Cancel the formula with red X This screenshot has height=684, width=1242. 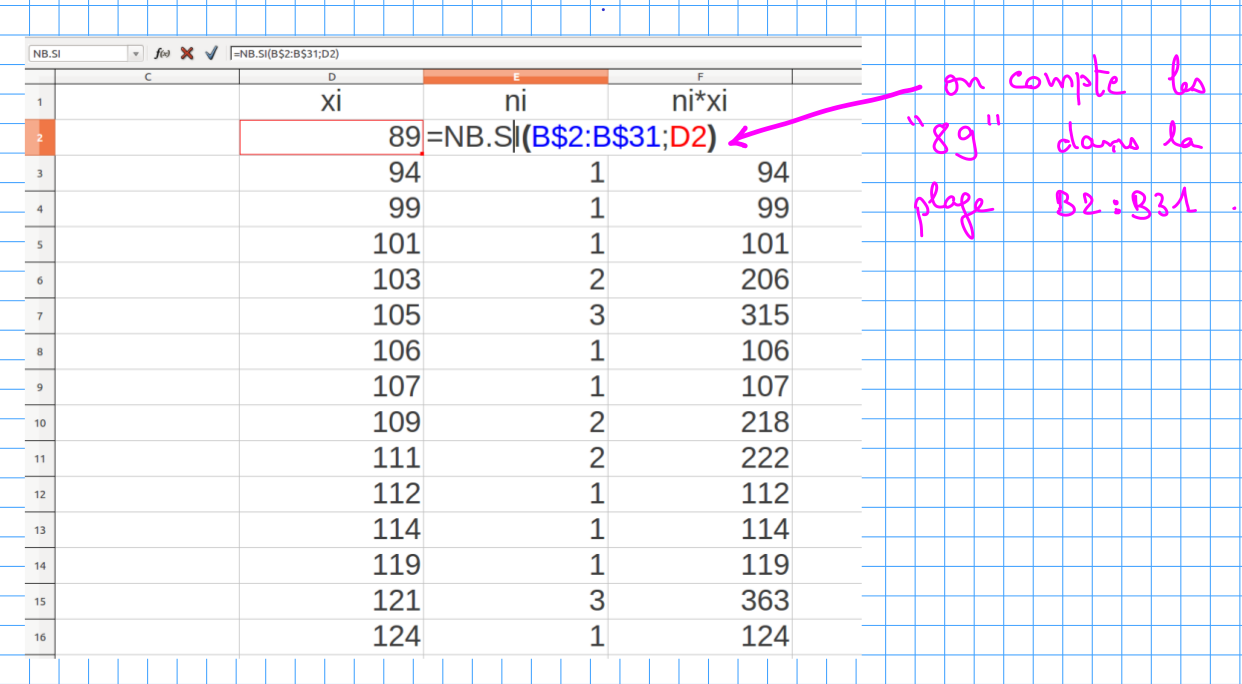tap(187, 54)
